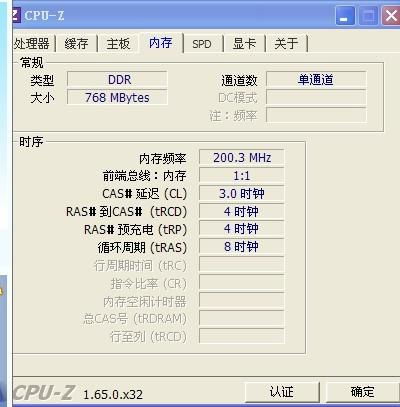
Task: Switch to the 显卡 tab
Action: [x=244, y=44]
